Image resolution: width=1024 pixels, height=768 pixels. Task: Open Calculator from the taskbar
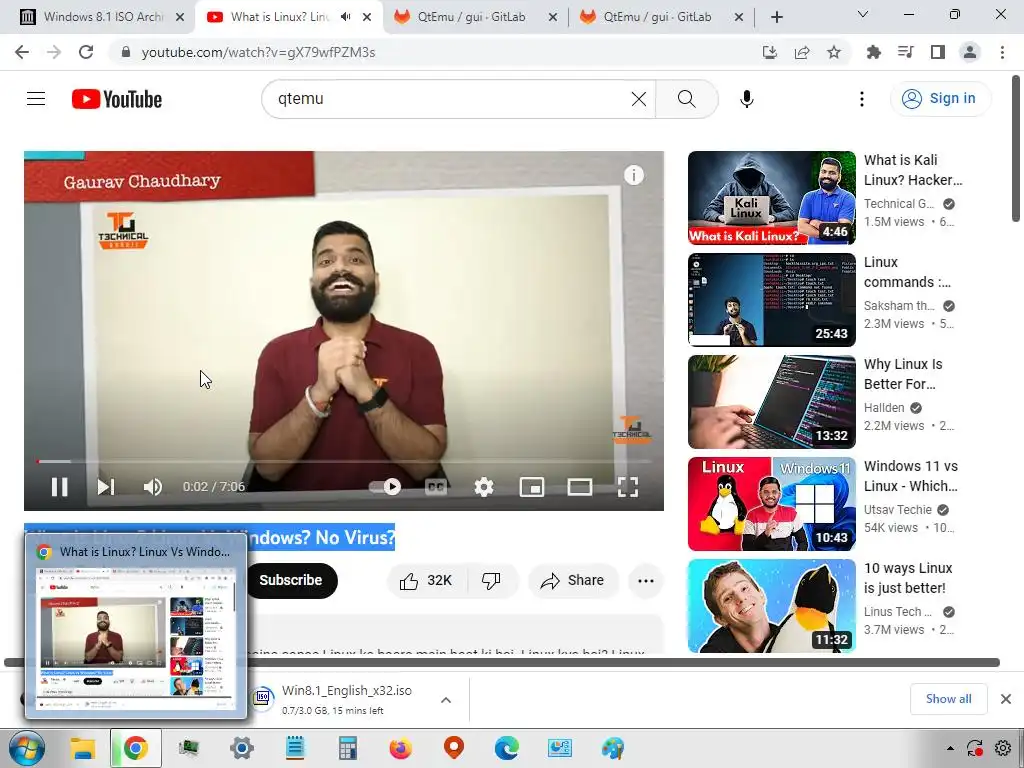tap(347, 748)
